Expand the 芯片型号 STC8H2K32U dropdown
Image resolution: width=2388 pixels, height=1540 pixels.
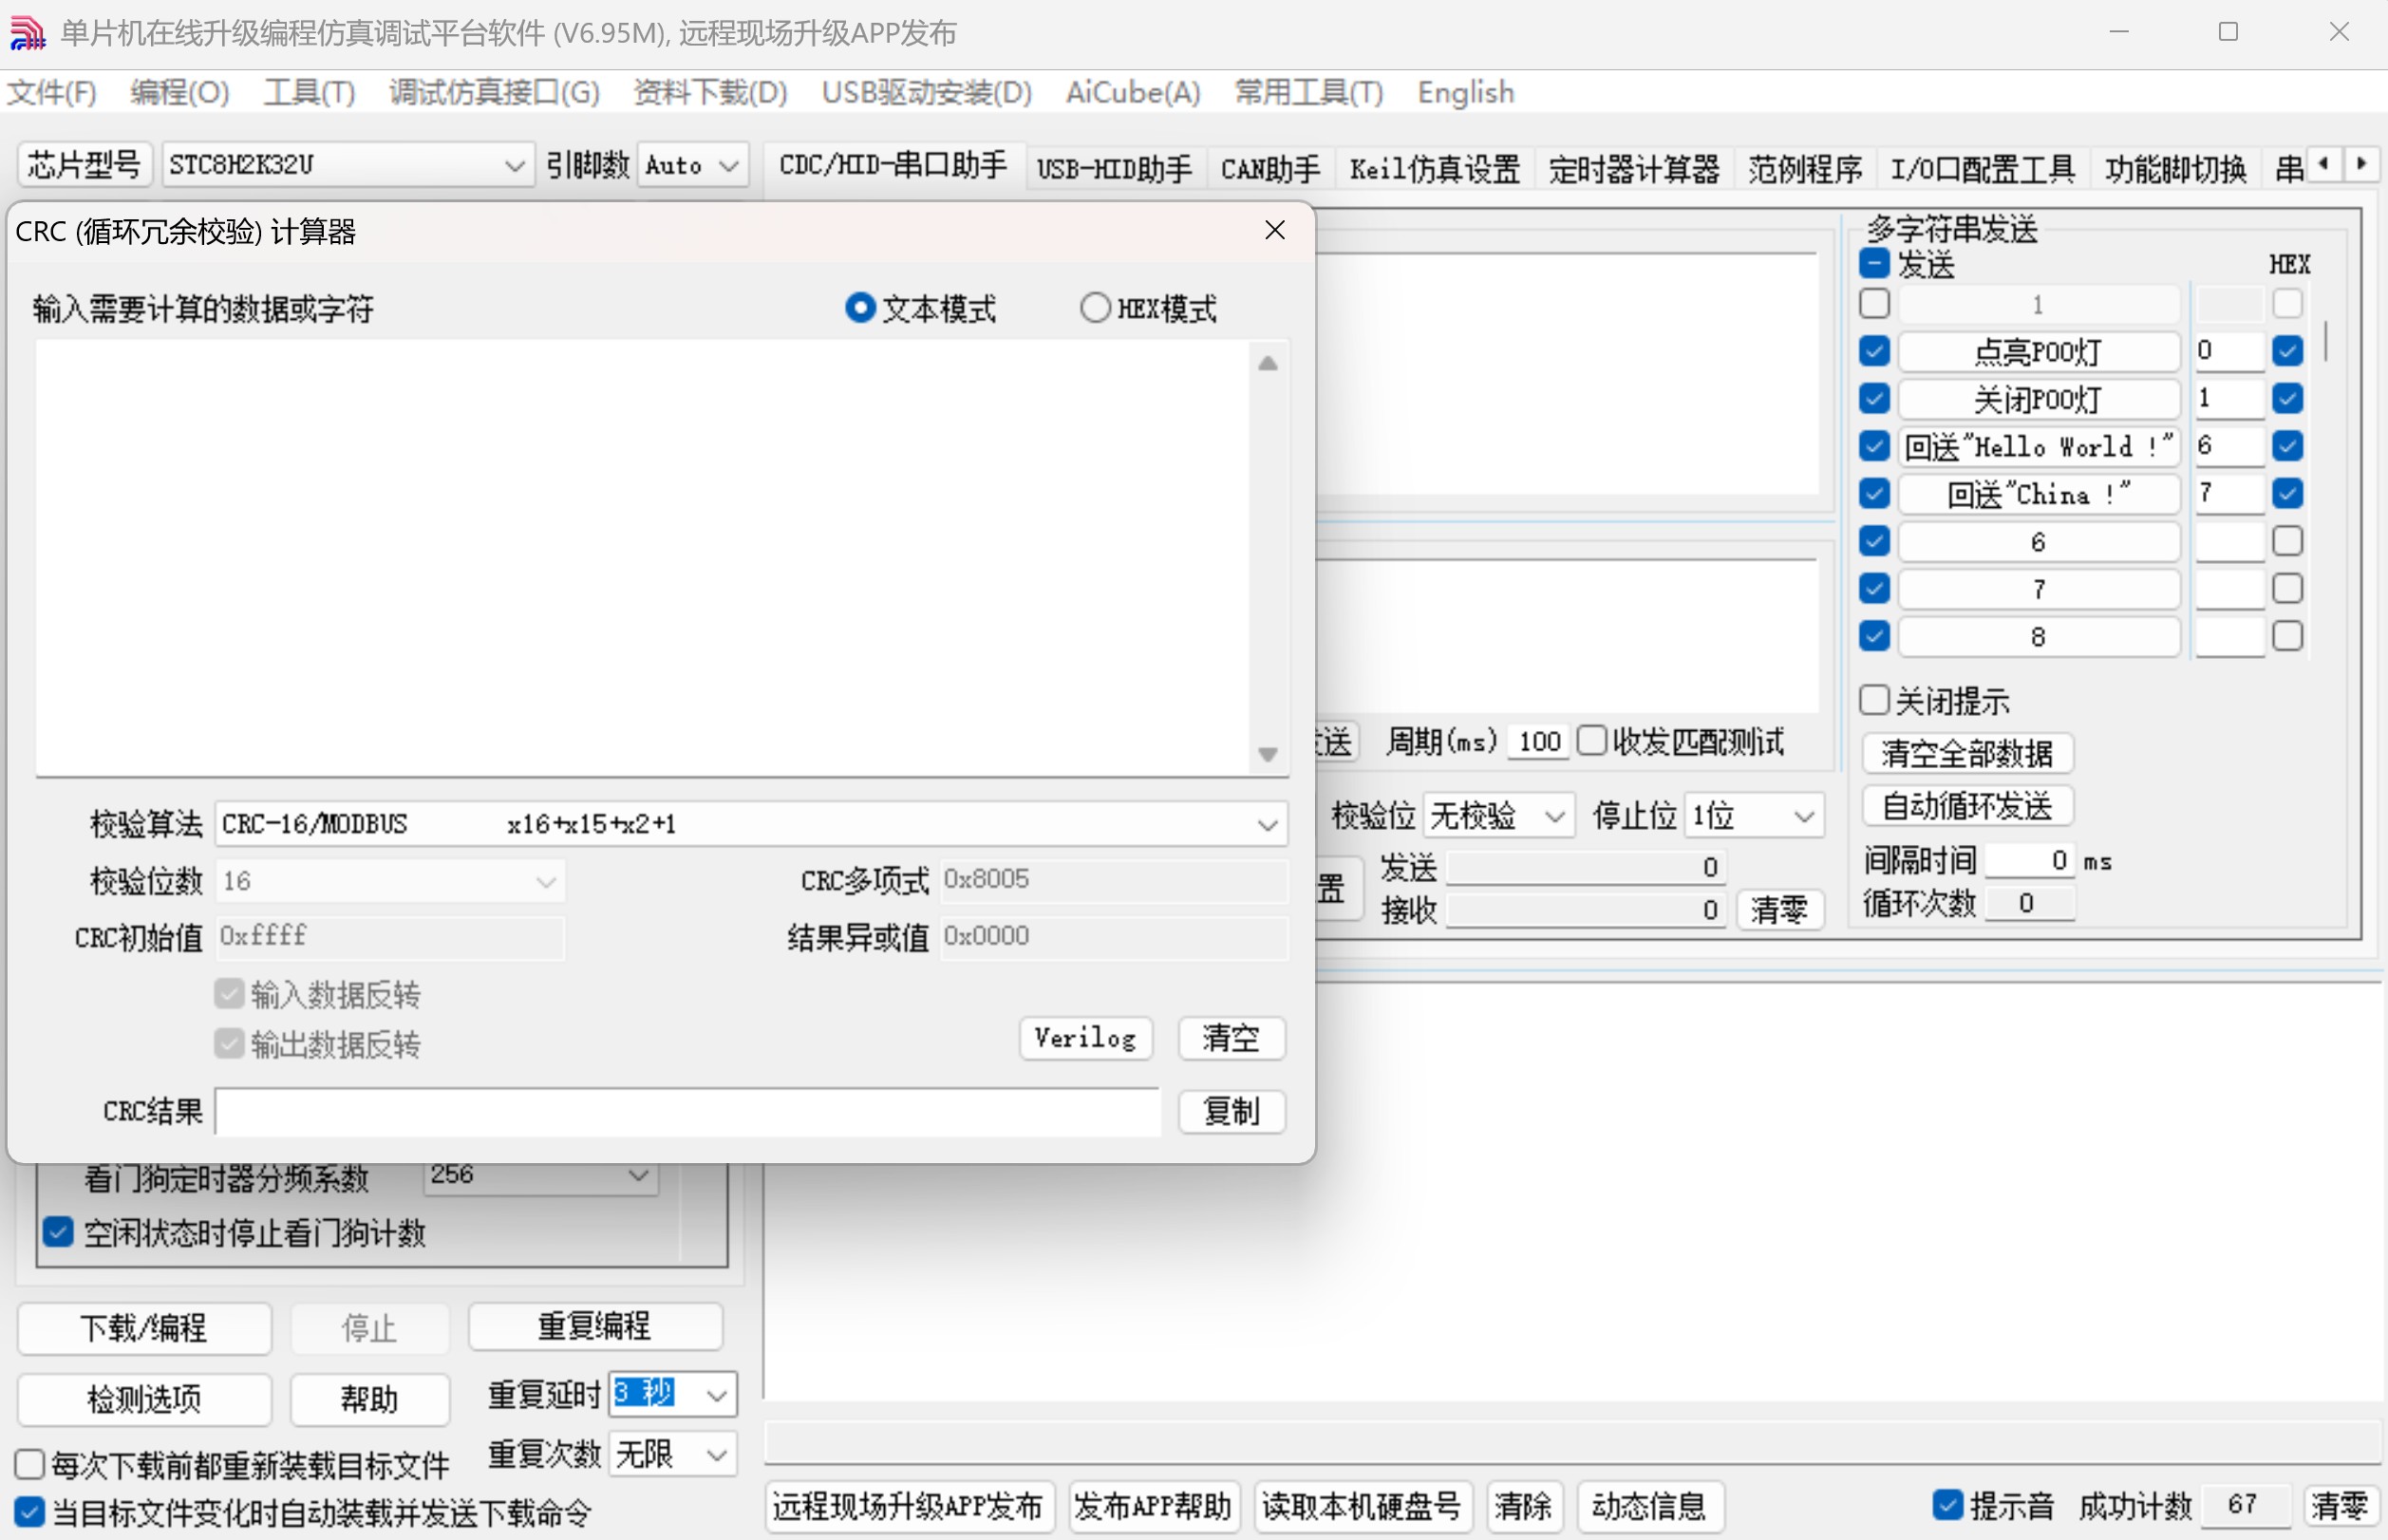click(x=514, y=165)
